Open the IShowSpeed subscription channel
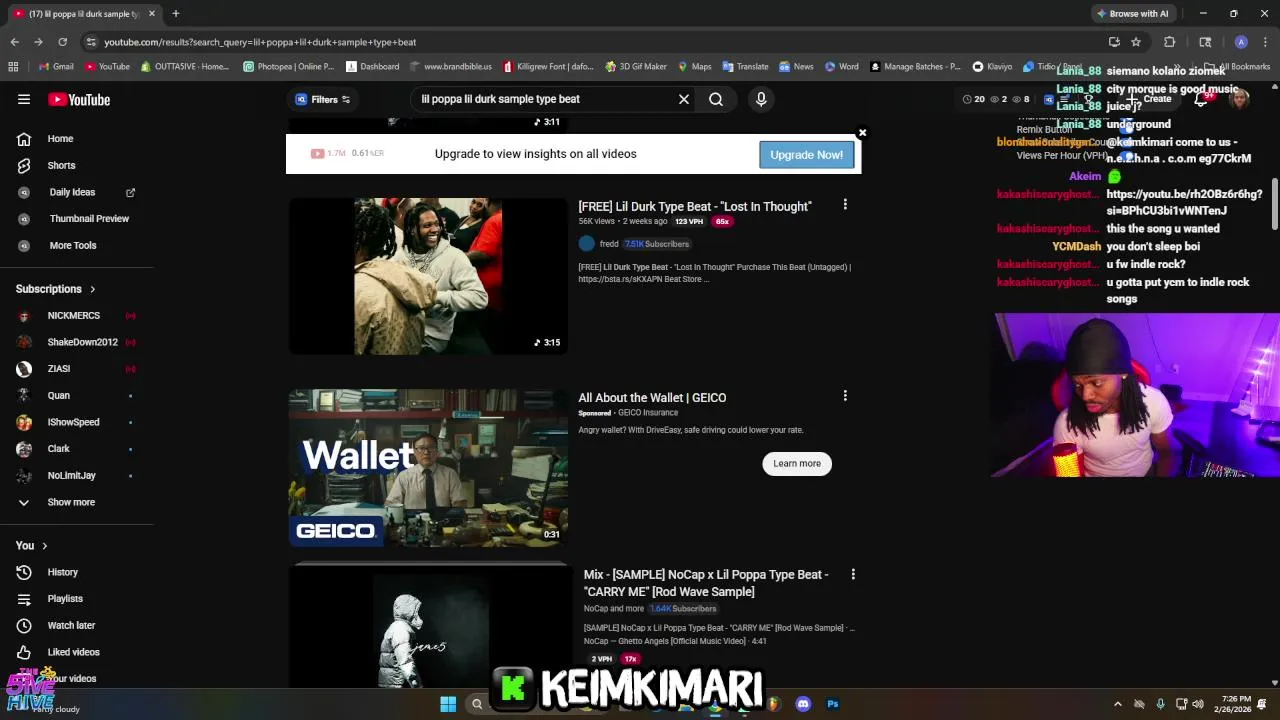The height and width of the screenshot is (720, 1280). 75,422
